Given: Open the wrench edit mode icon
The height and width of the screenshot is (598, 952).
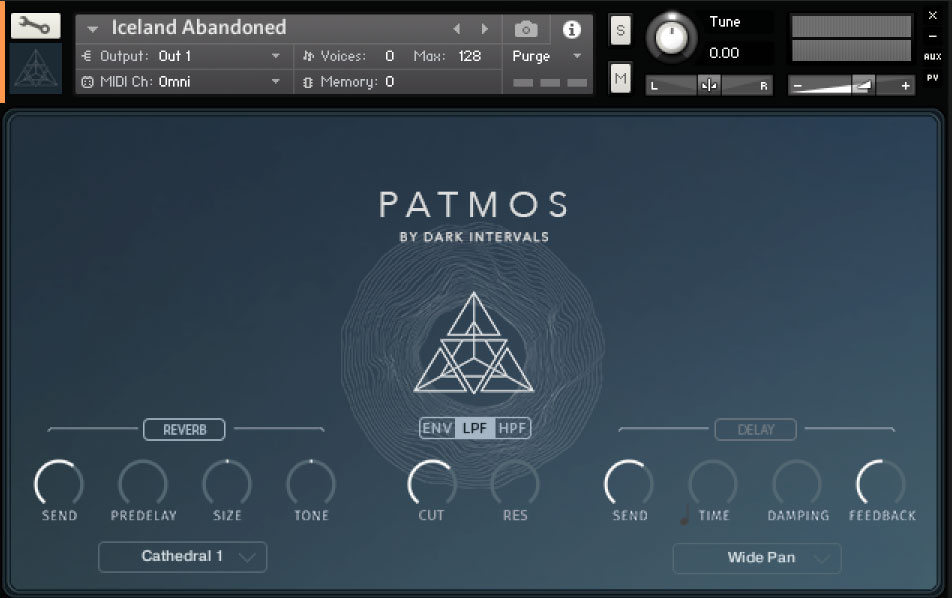Looking at the screenshot, I should click(x=35, y=25).
